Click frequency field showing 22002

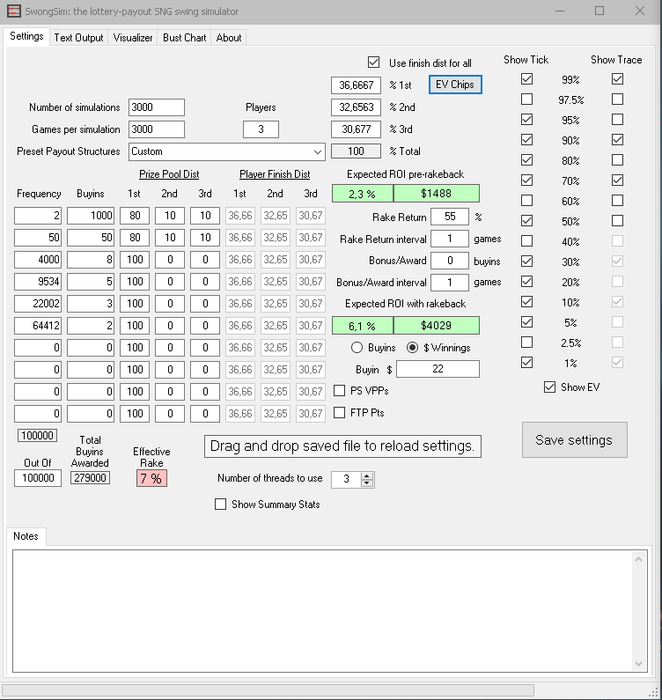point(38,304)
